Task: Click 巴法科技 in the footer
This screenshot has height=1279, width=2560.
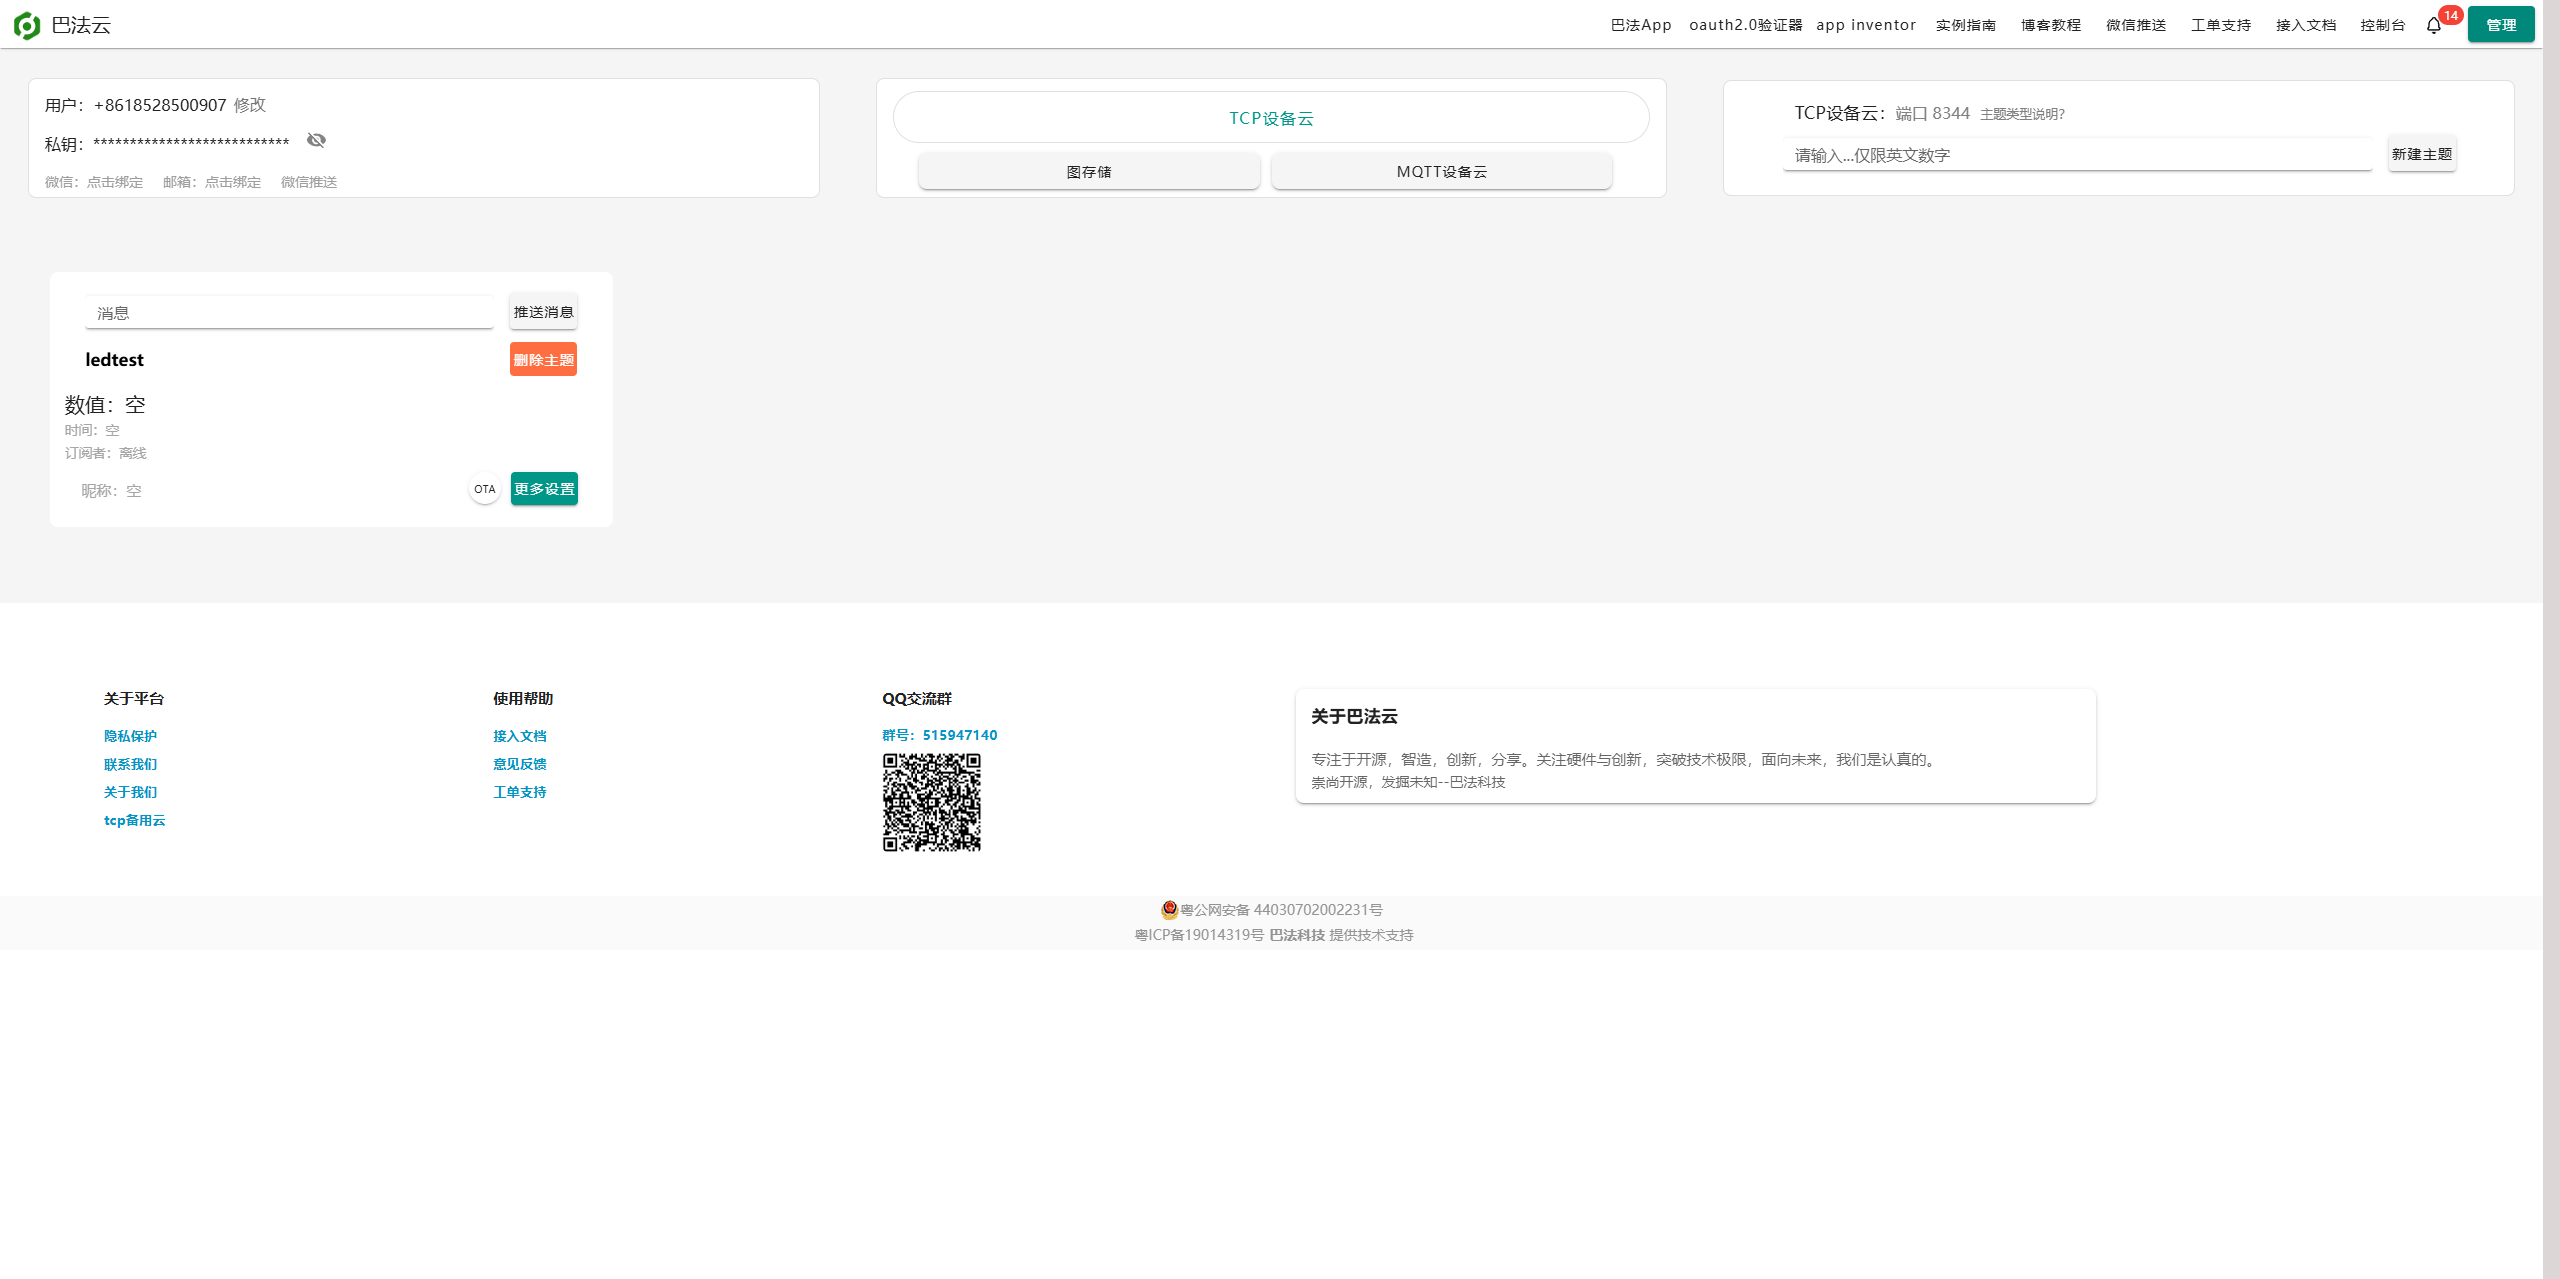Action: [1297, 935]
